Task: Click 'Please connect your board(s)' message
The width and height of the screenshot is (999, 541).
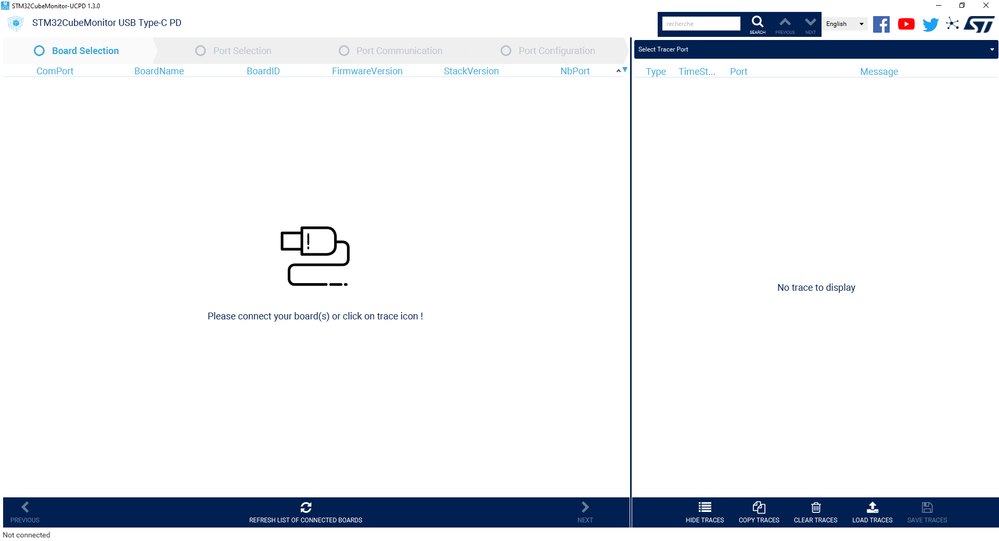Action: pos(315,316)
